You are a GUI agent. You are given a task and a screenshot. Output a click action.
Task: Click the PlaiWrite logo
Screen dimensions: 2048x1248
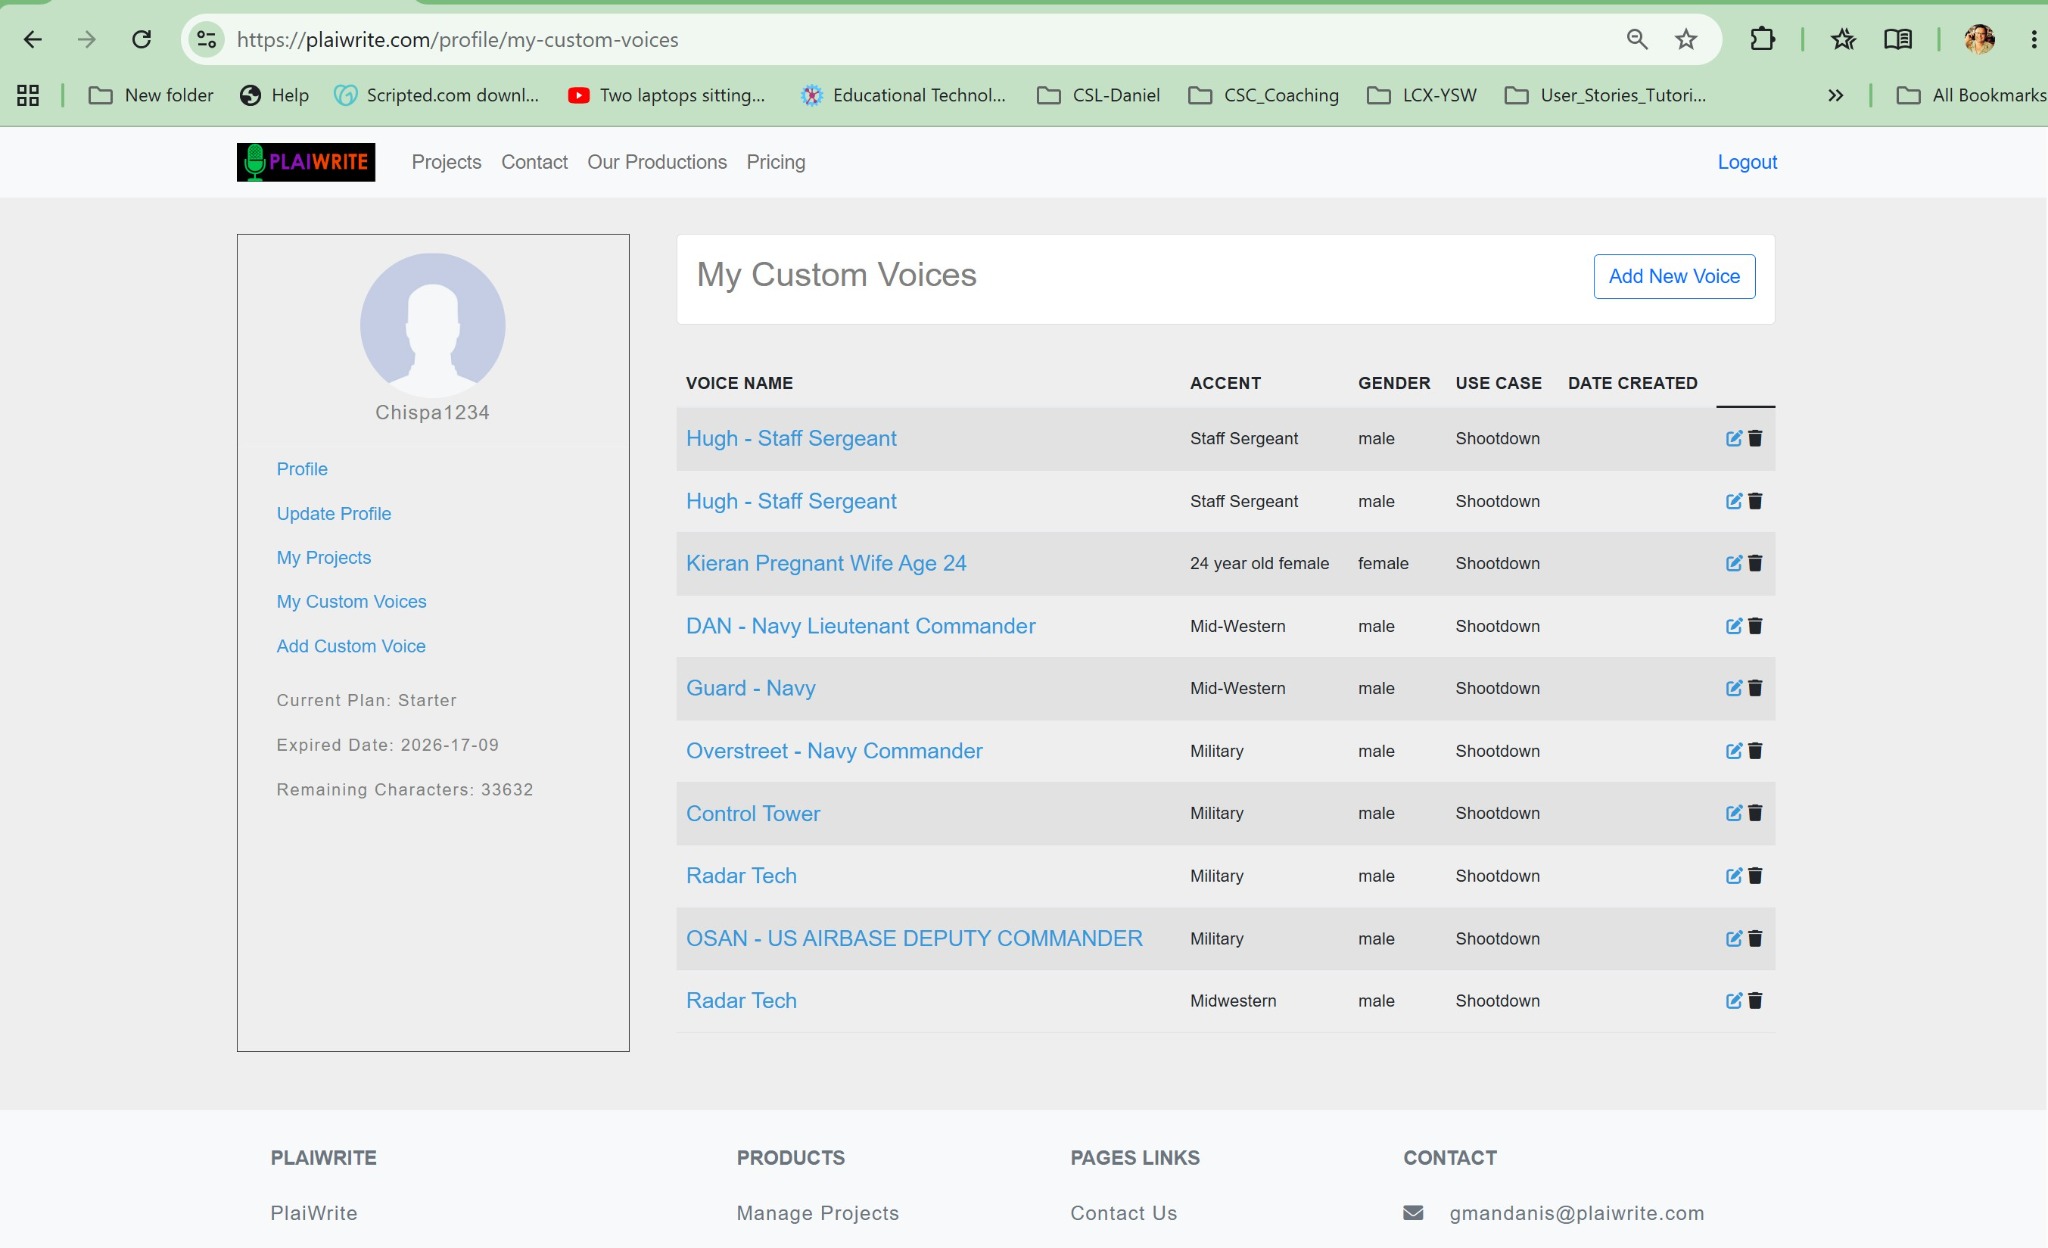pos(306,162)
